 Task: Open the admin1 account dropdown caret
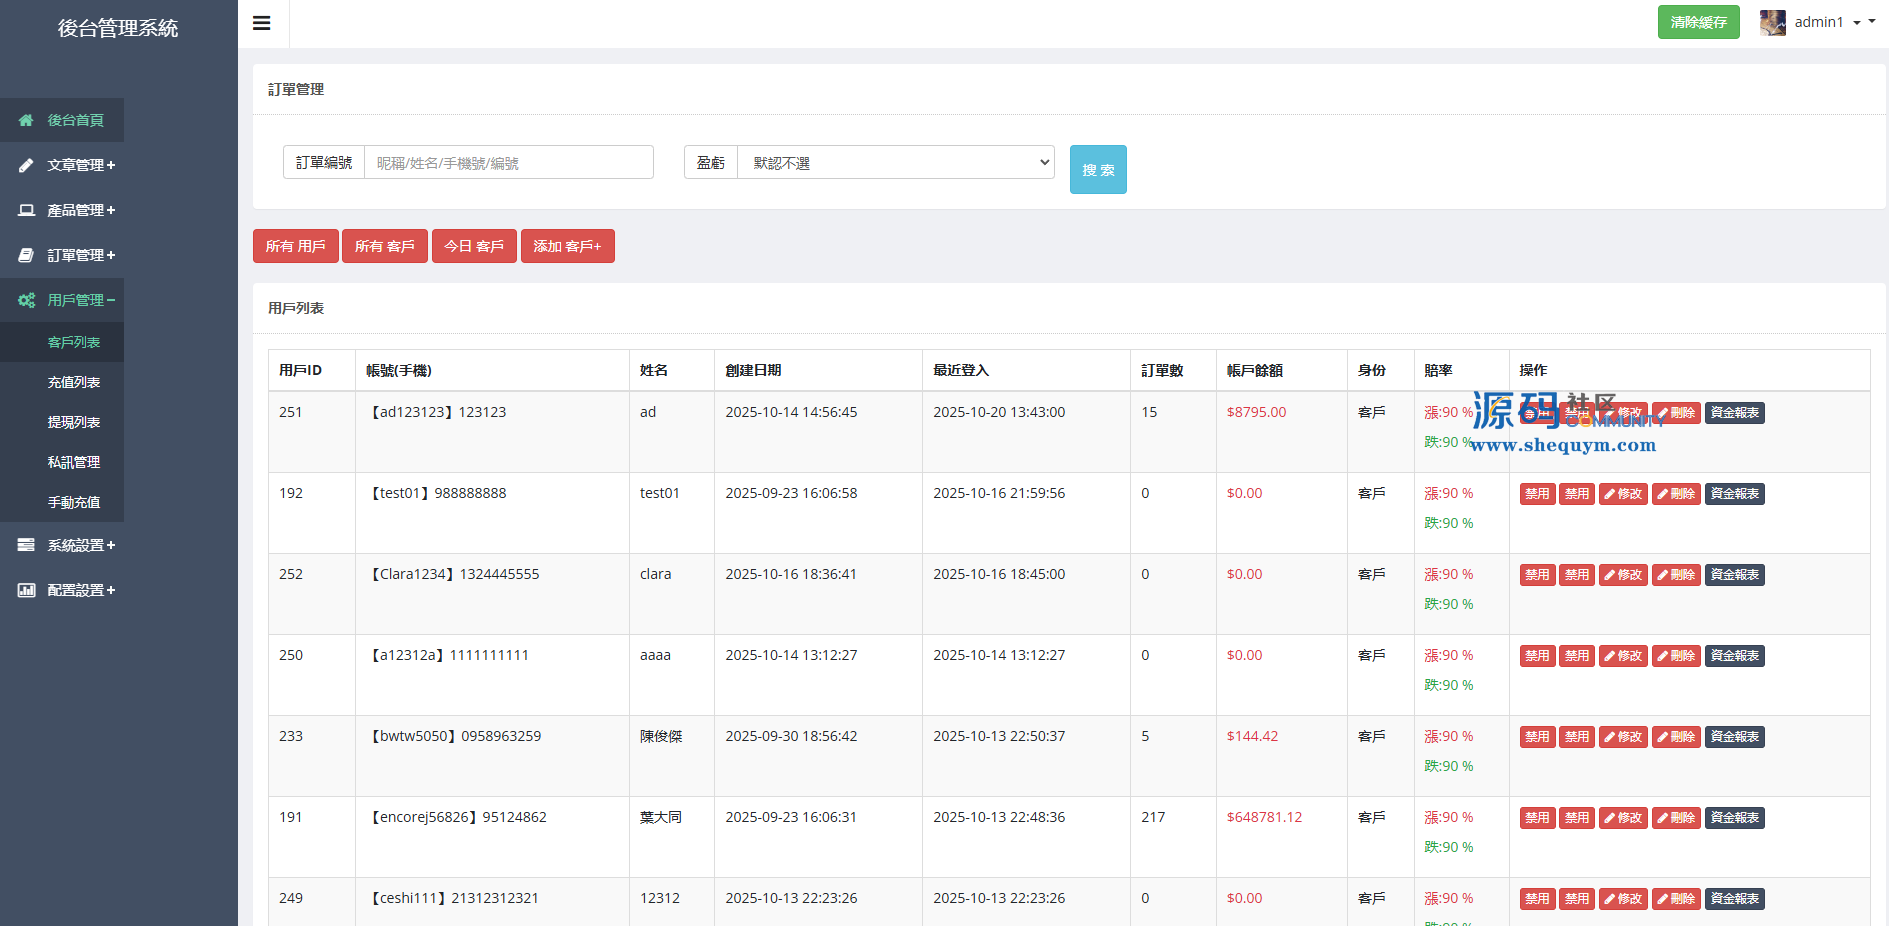tap(1857, 22)
